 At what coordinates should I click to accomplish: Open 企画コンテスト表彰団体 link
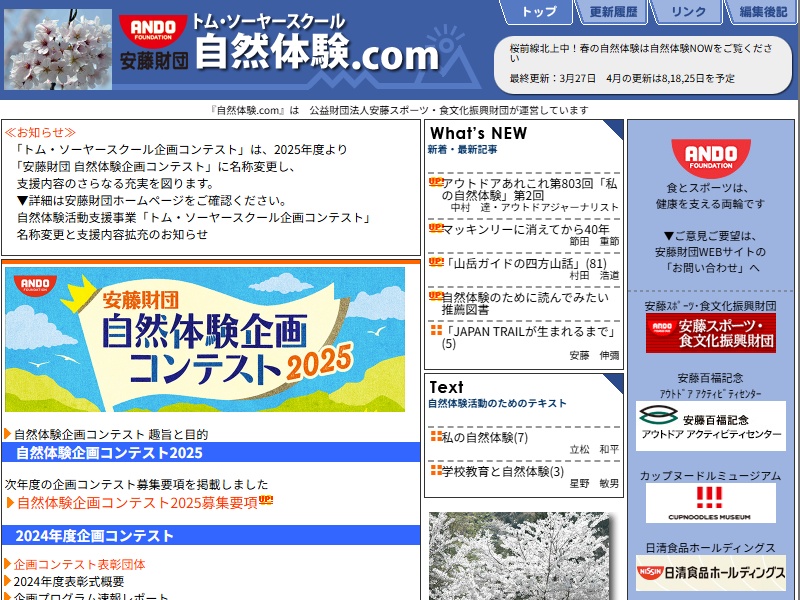pos(80,564)
